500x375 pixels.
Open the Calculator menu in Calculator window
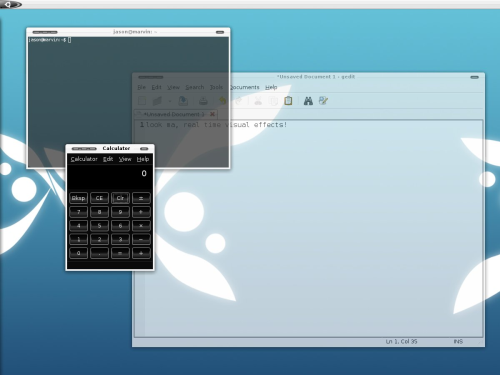point(84,159)
